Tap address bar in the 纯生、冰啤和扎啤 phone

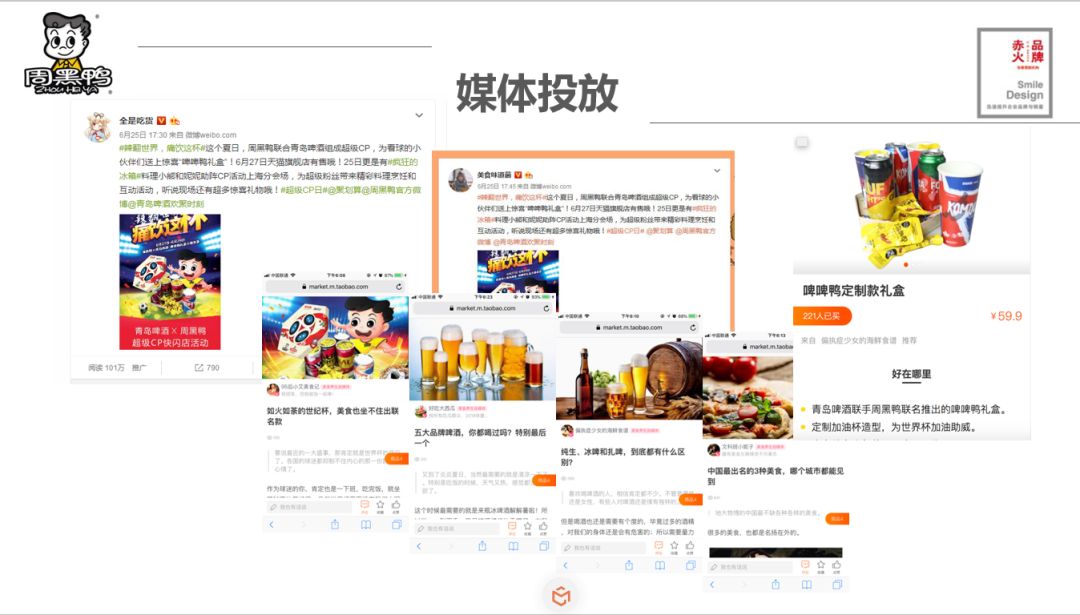(630, 327)
